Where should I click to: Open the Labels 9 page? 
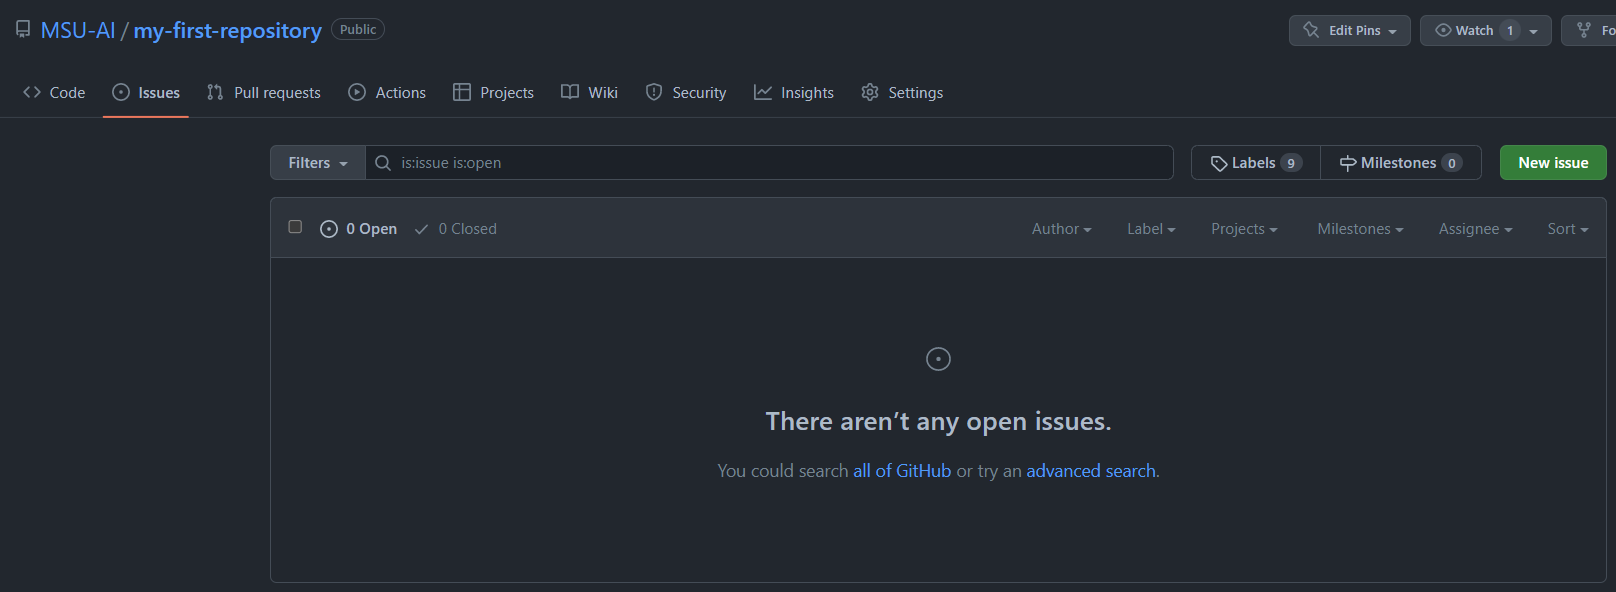pos(1256,163)
